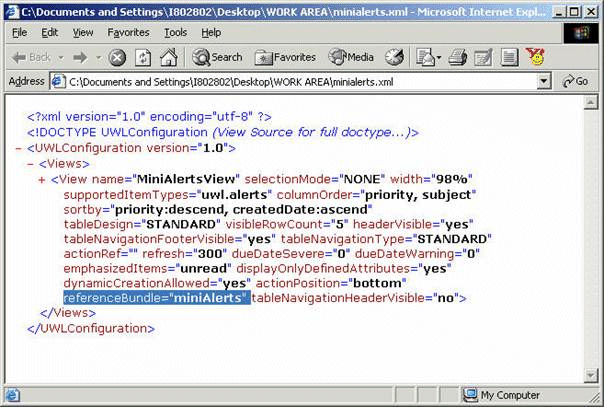The width and height of the screenshot is (604, 407).
Task: Open the Mail icon in the toolbar
Action: (x=424, y=57)
